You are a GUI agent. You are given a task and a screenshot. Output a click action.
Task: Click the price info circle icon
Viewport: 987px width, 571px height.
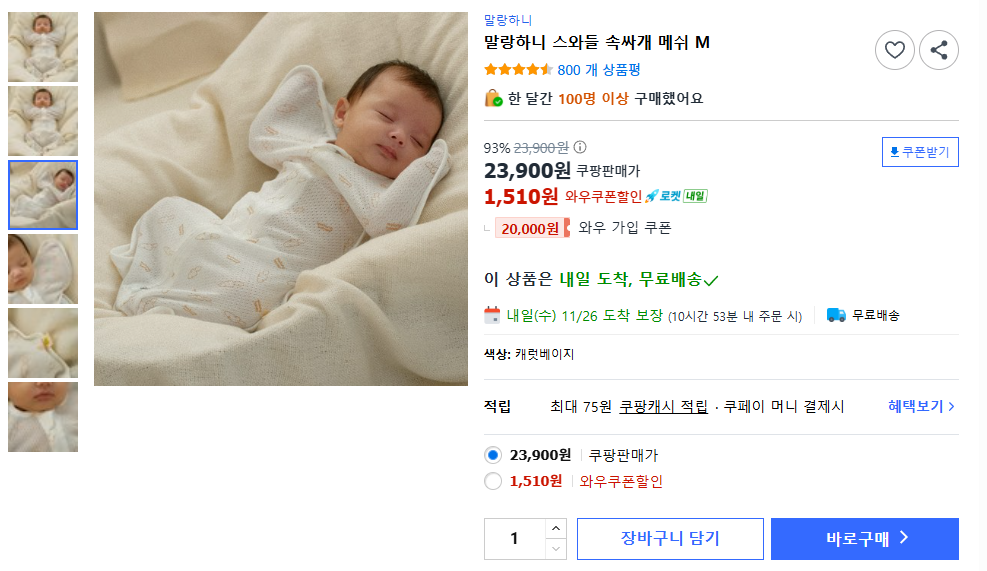click(x=580, y=147)
